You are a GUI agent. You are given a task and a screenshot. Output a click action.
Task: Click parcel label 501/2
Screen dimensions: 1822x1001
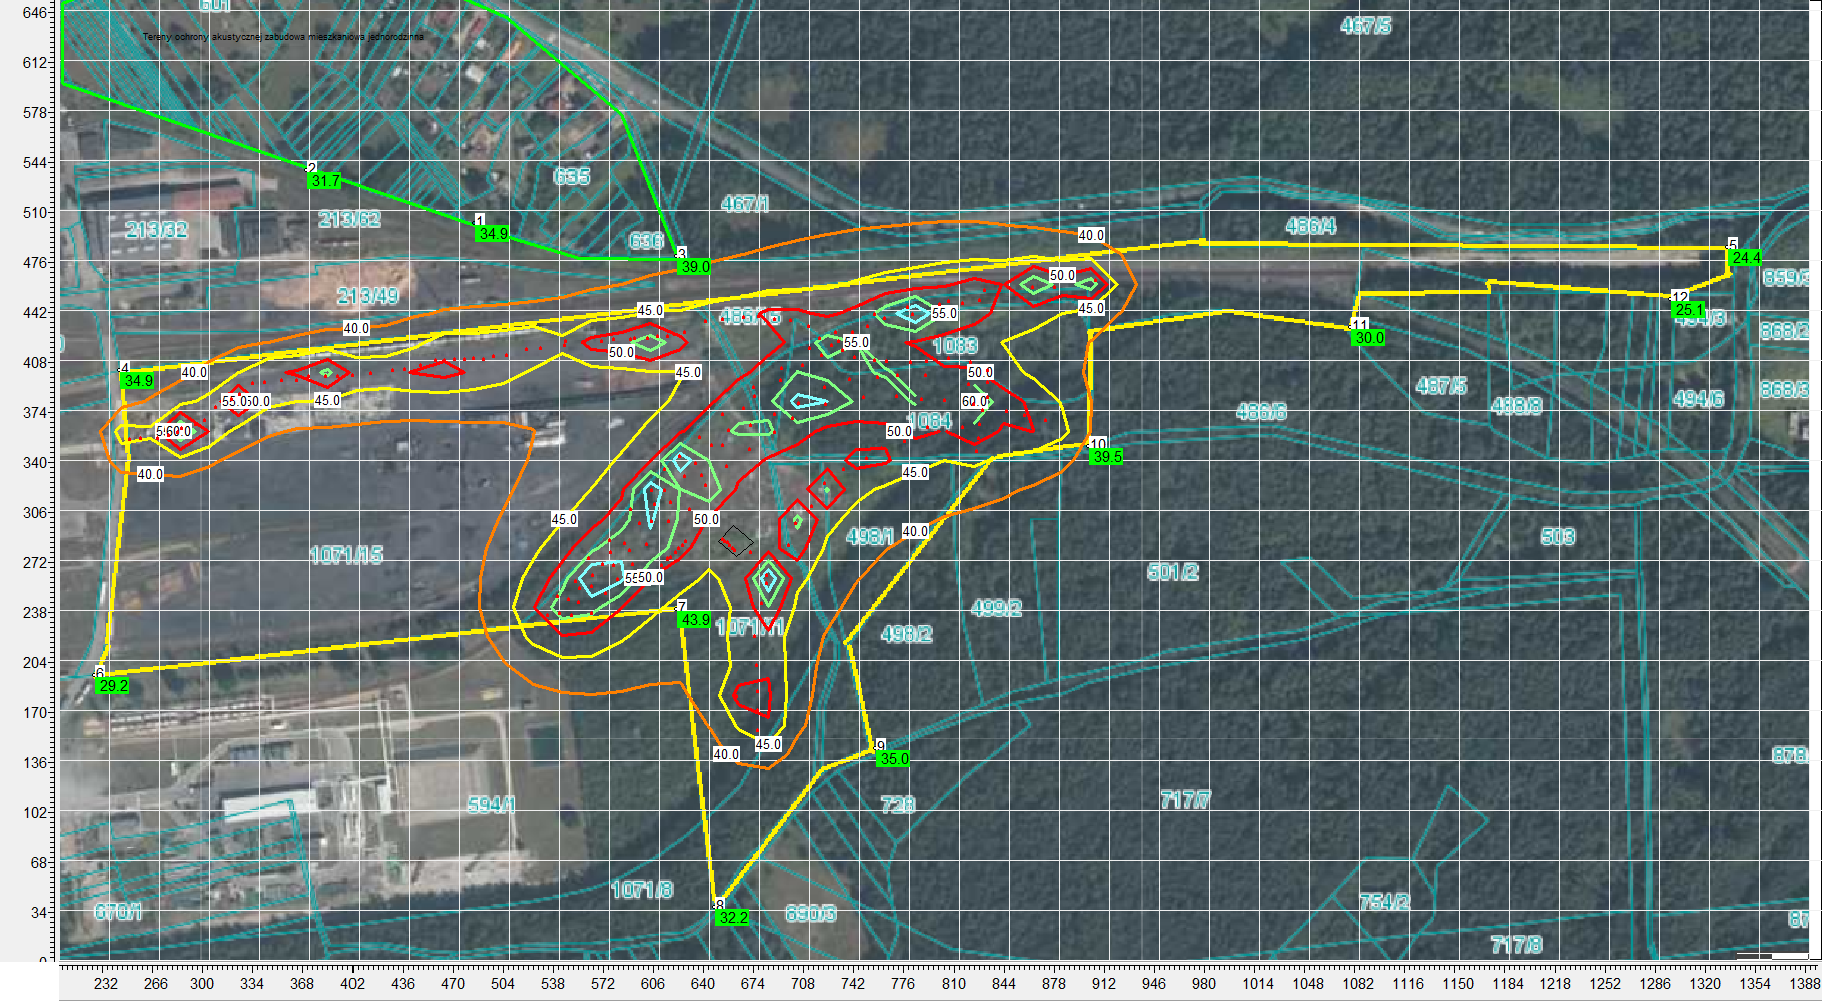tap(1172, 572)
